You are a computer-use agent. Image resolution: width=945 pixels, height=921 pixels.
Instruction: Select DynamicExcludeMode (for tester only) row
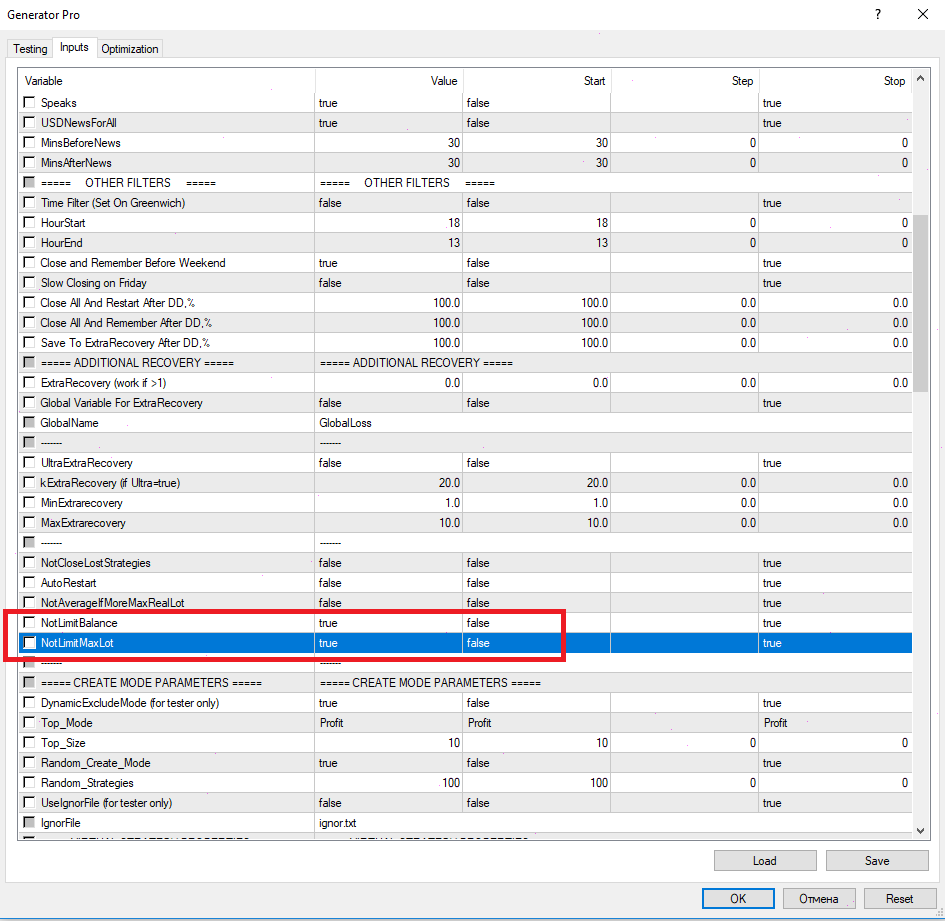[x=465, y=703]
